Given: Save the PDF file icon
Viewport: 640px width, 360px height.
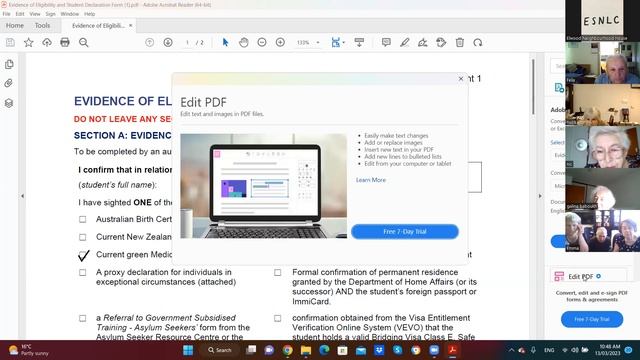Looking at the screenshot, I should coord(10,42).
